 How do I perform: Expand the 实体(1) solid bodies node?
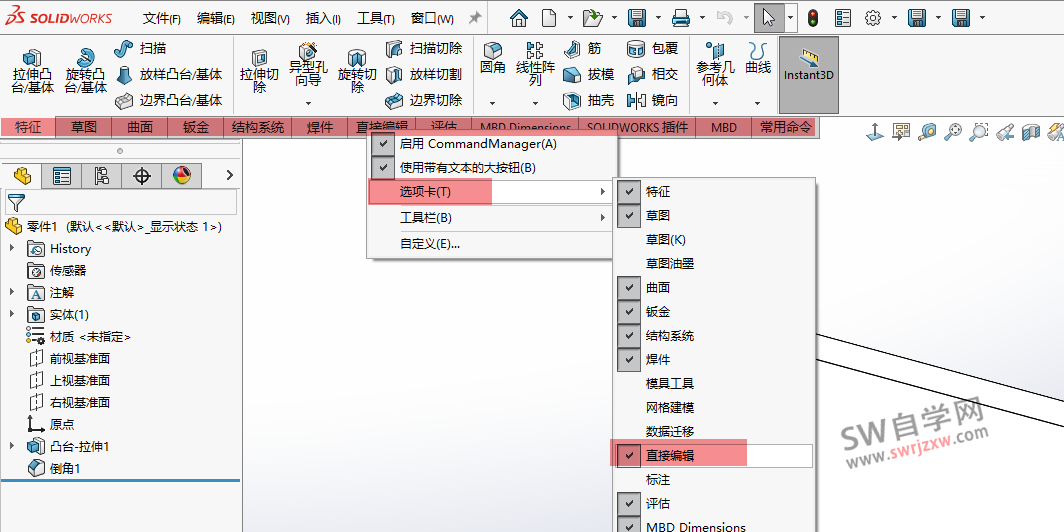[x=12, y=314]
